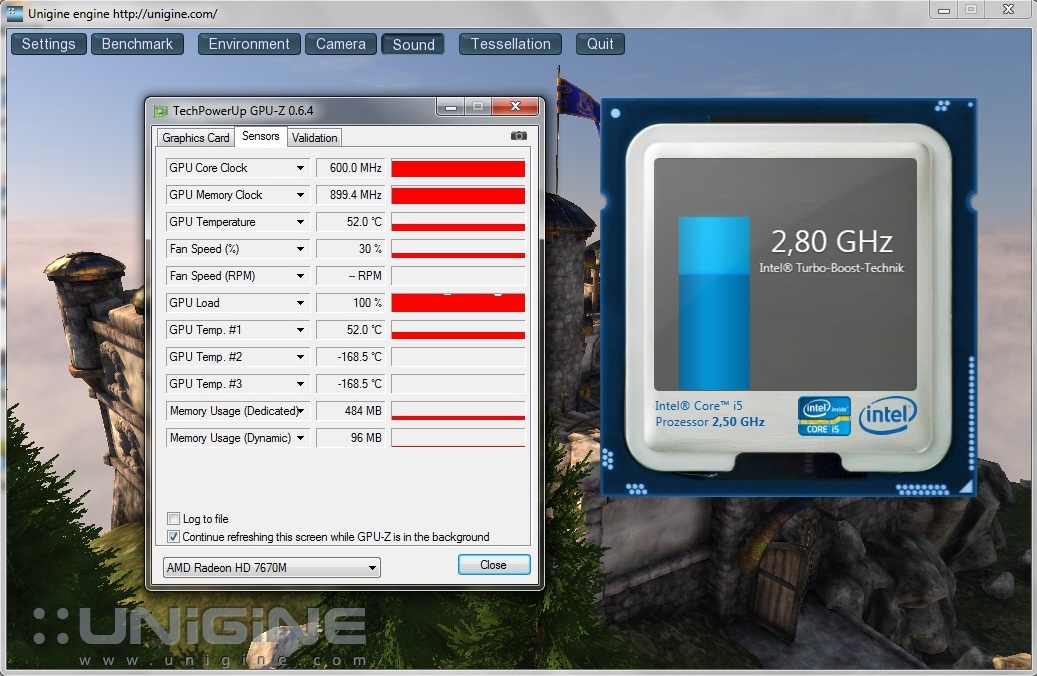
Task: Open the Memory Usage (Dynamic) dropdown
Action: [300, 438]
